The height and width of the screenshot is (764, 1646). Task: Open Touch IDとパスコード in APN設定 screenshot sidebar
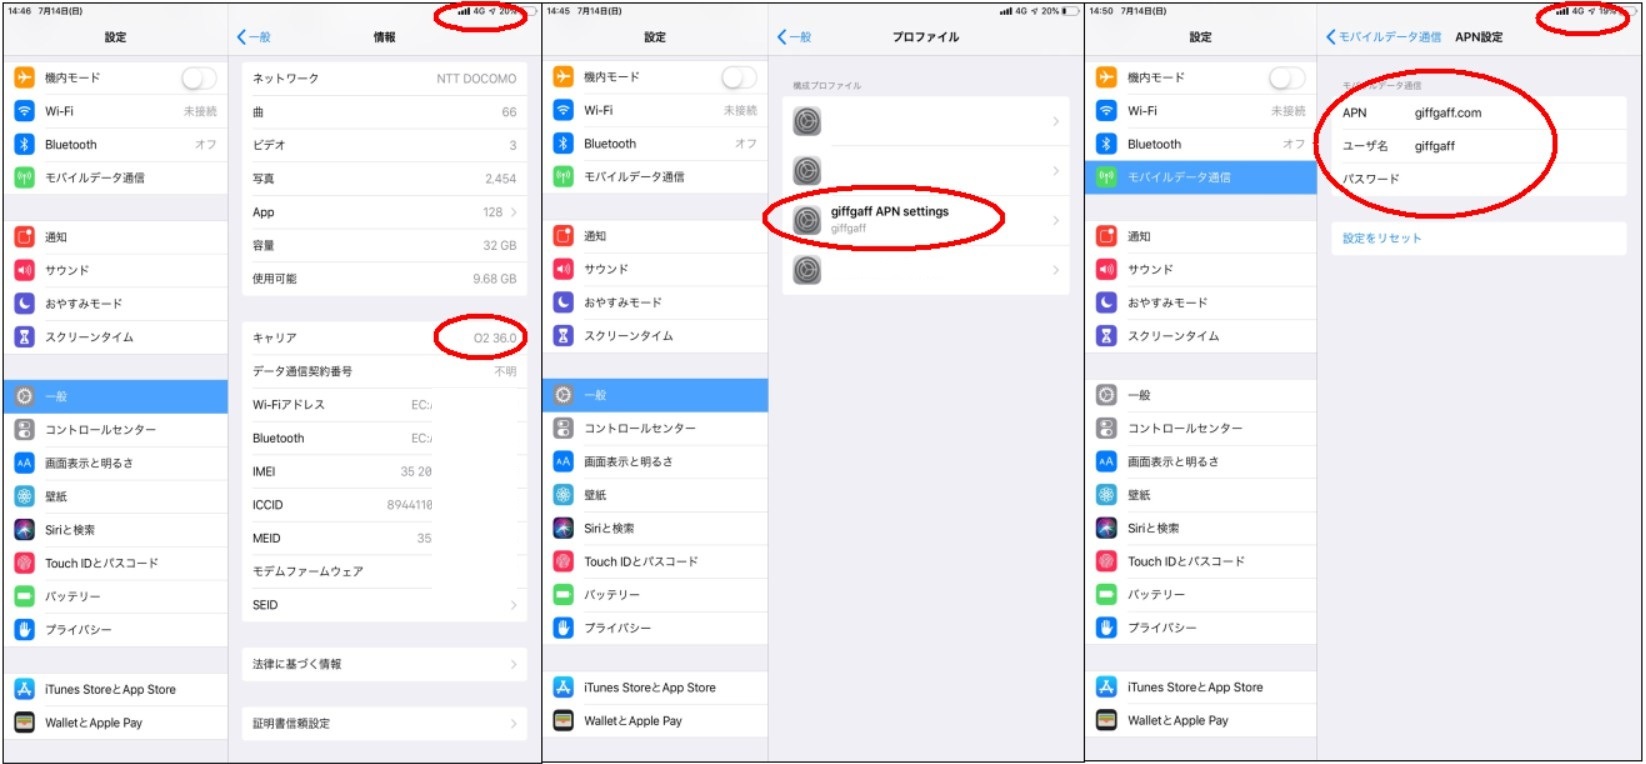[x=1201, y=561]
